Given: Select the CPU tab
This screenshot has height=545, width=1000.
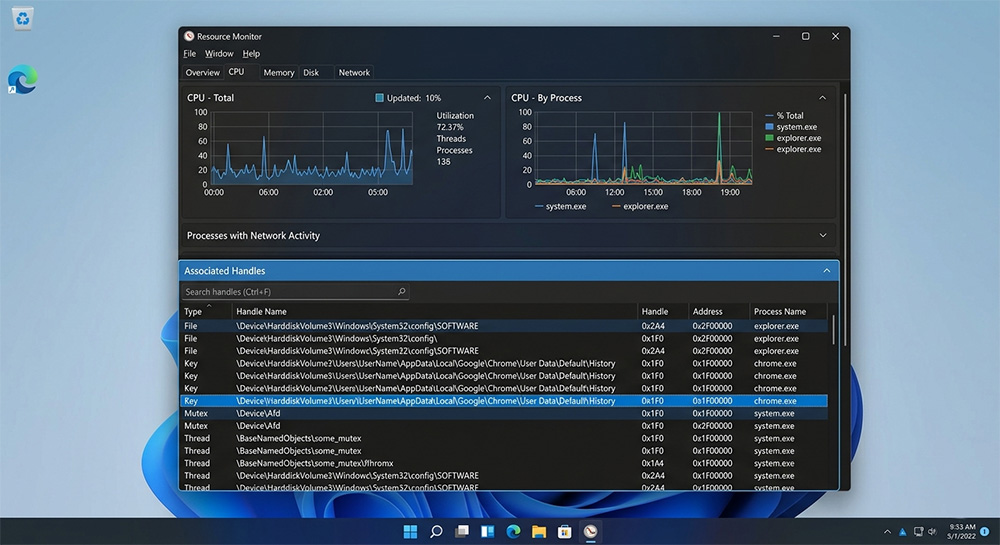Looking at the screenshot, I should [237, 72].
